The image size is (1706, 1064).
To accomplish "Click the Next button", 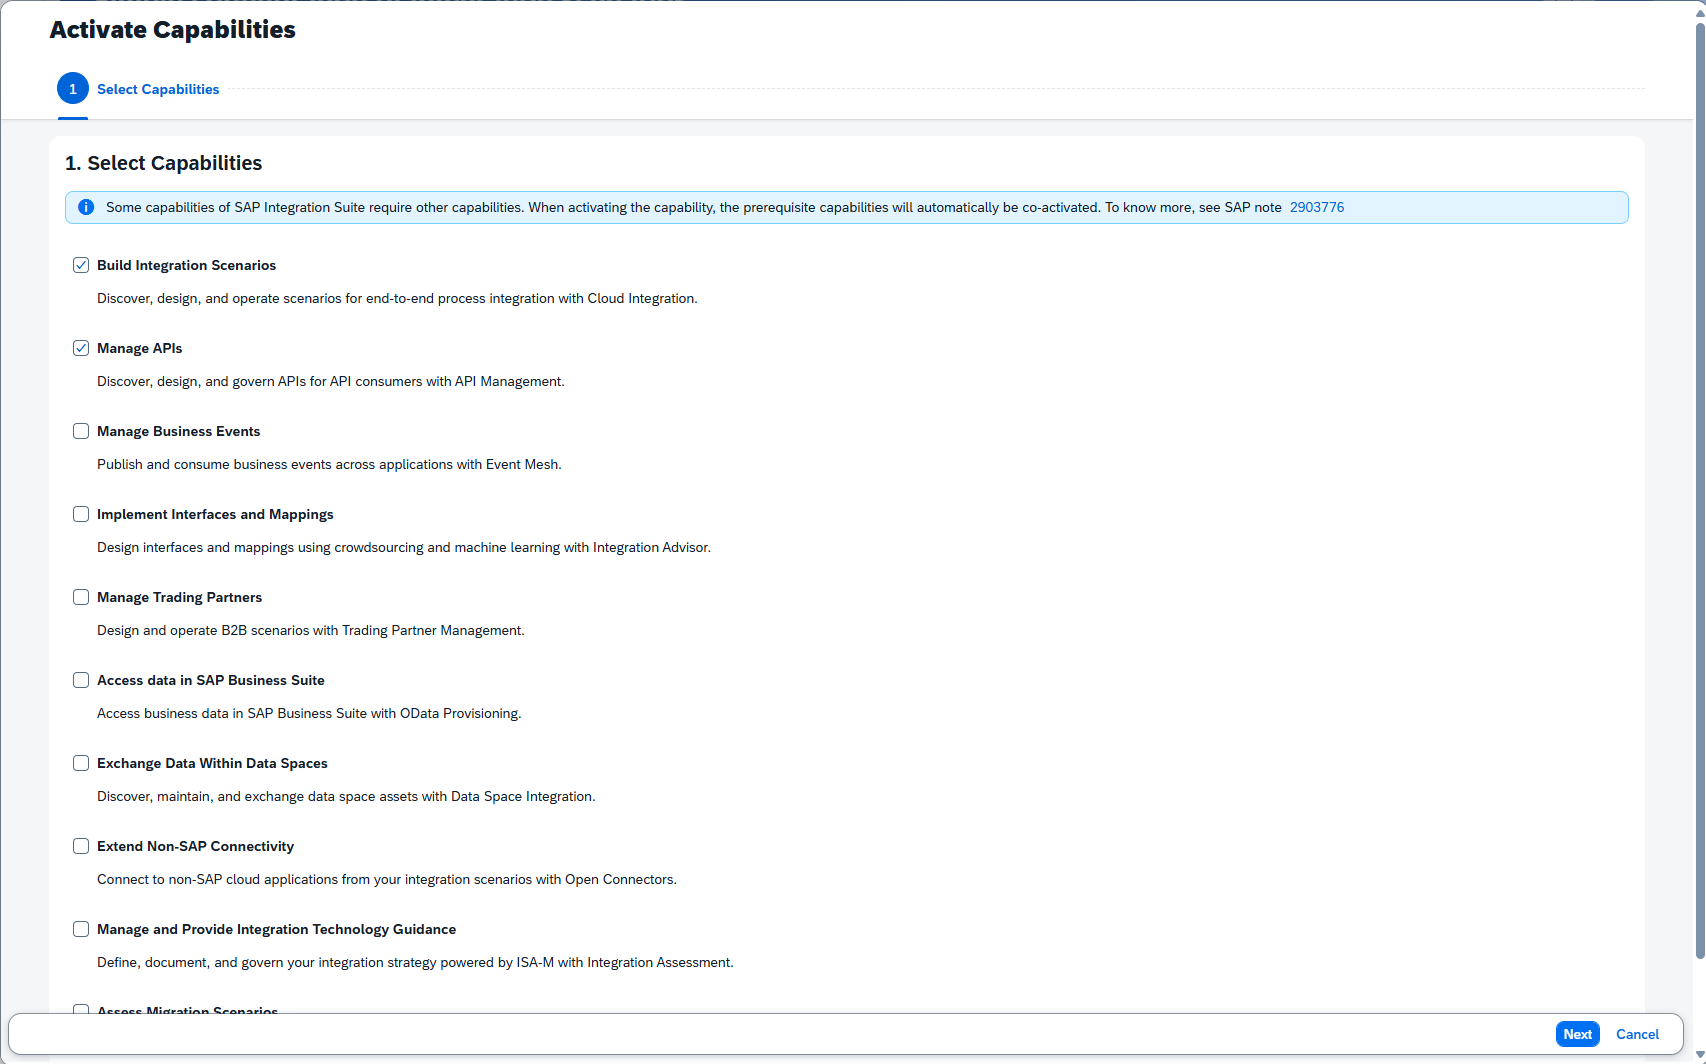I will (1577, 1034).
